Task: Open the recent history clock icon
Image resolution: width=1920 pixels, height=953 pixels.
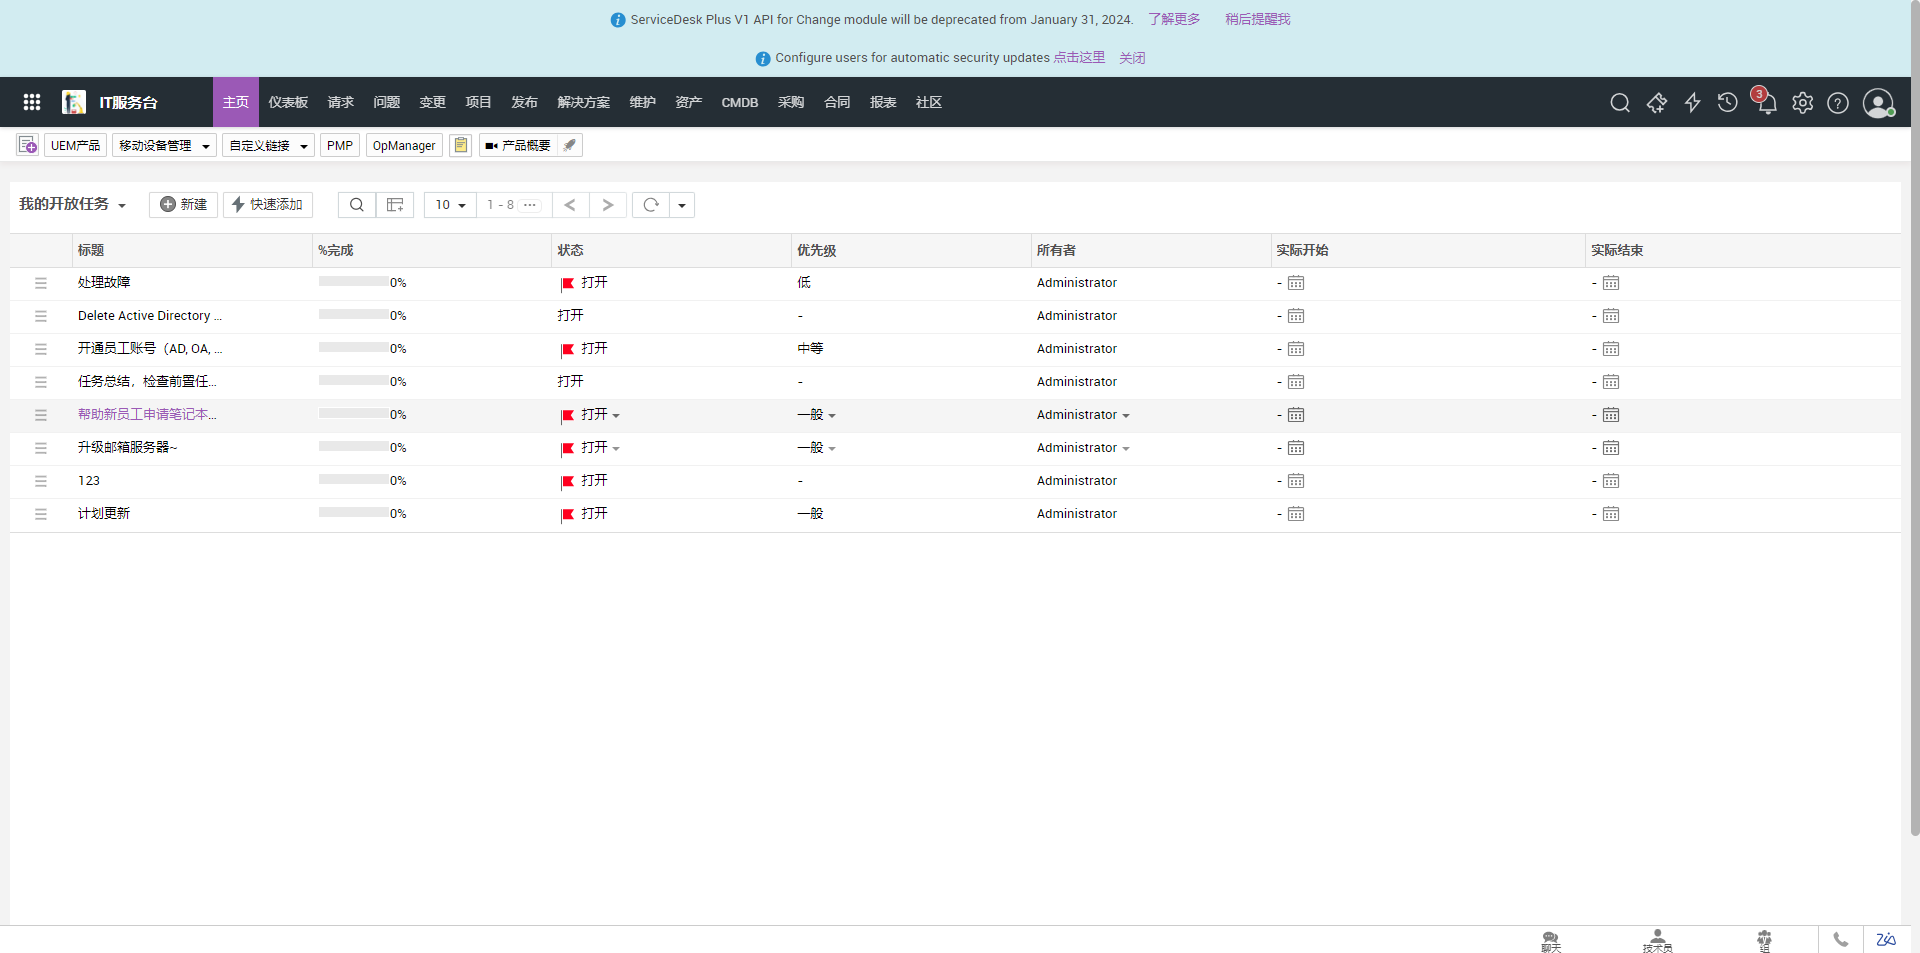Action: pos(1727,103)
